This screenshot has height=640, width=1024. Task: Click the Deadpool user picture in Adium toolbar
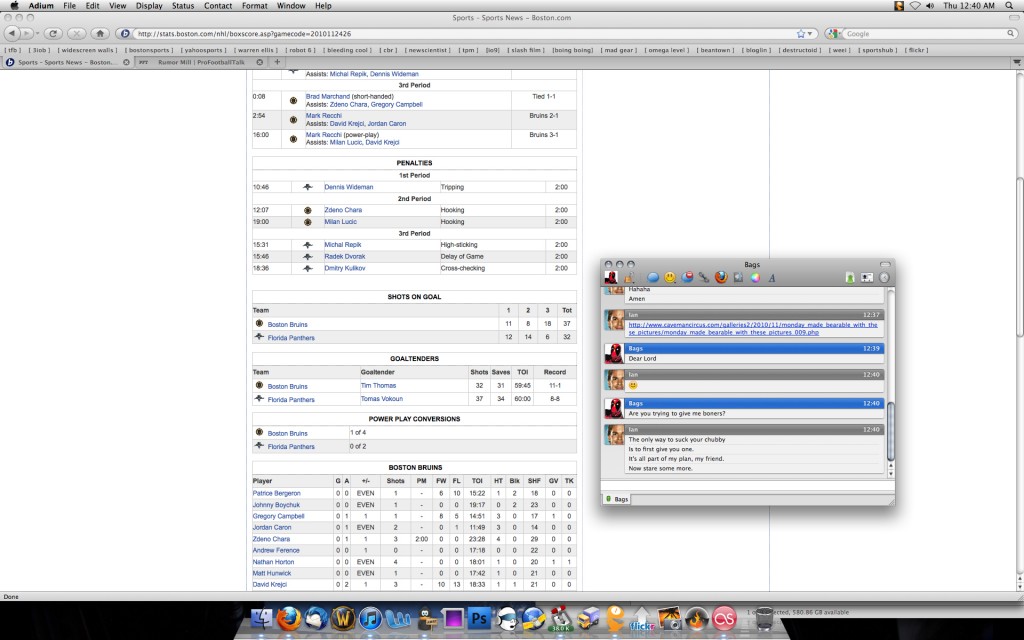click(611, 278)
